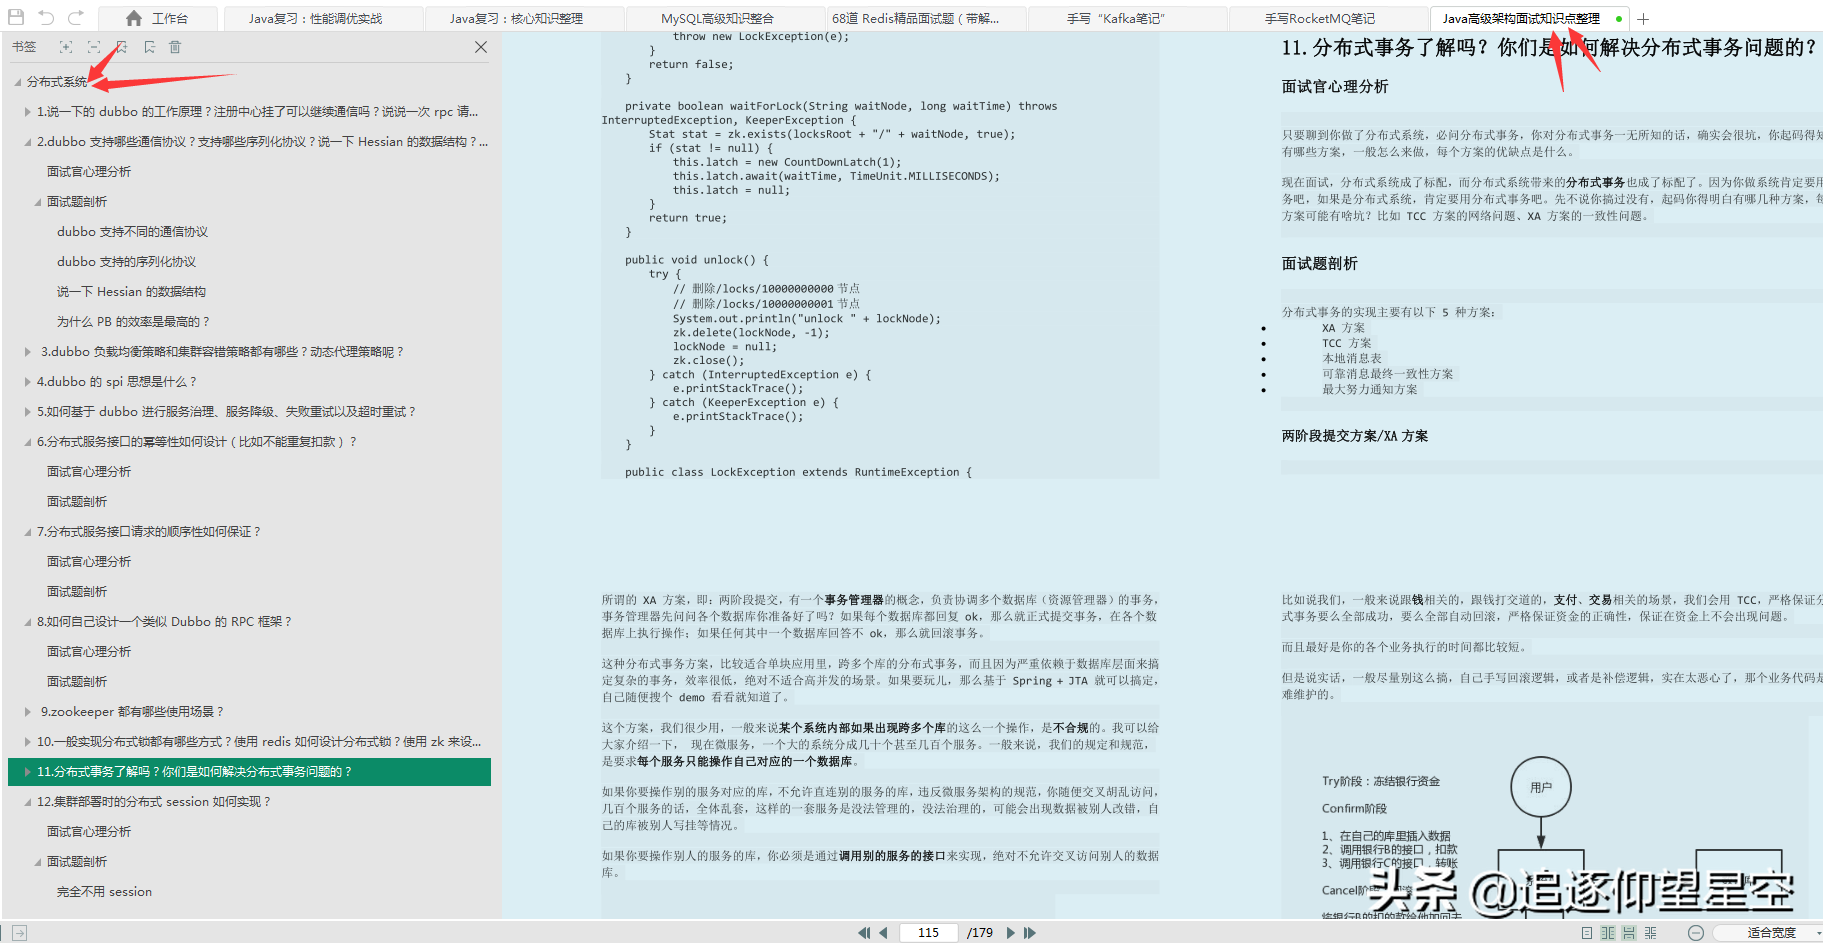Click the sidebar toggle icon in the status bar

19,933
